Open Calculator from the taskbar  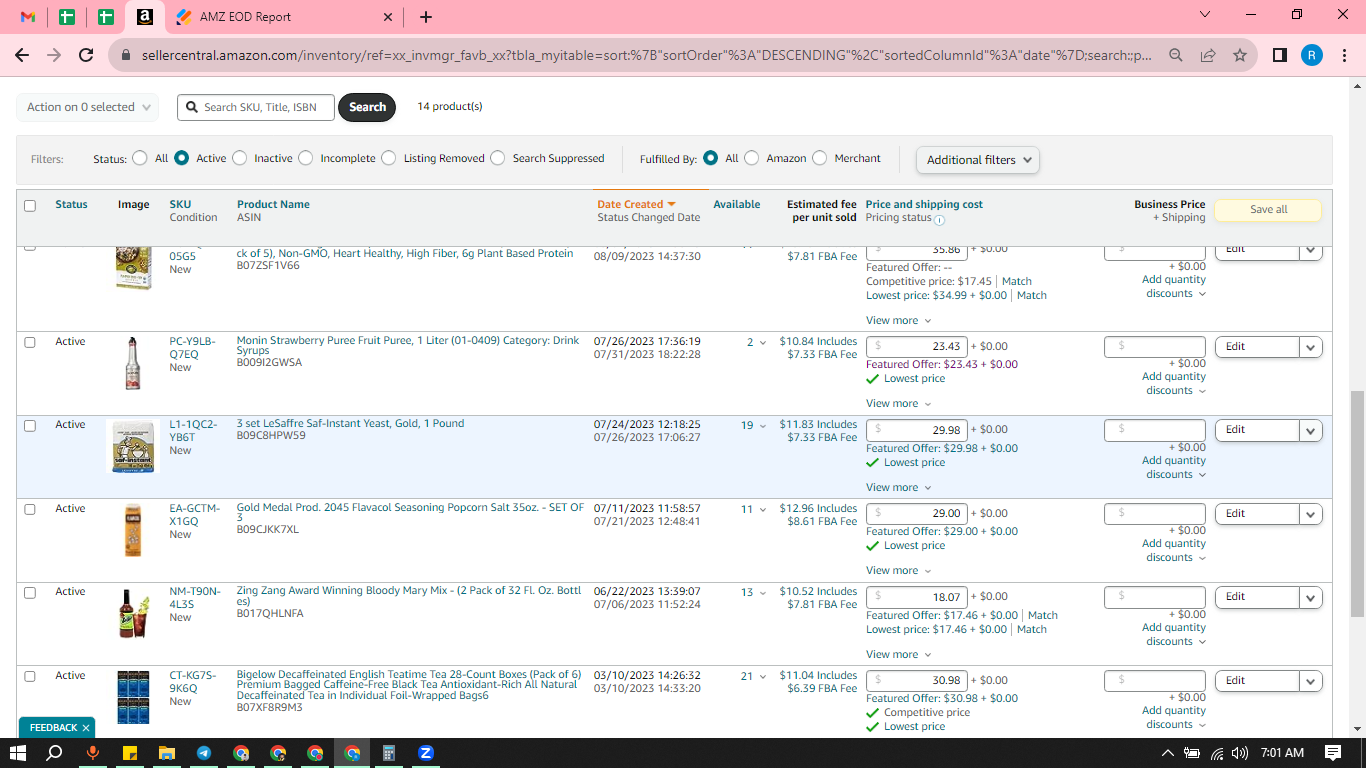pos(389,753)
